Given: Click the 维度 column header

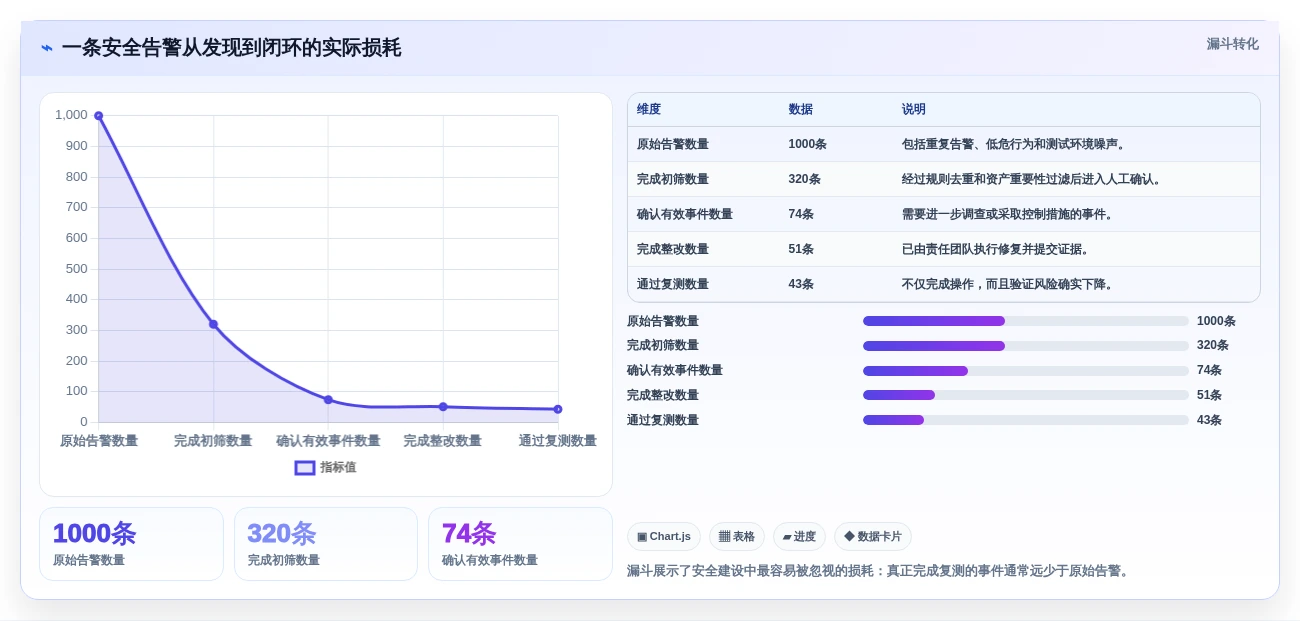Looking at the screenshot, I should point(649,109).
